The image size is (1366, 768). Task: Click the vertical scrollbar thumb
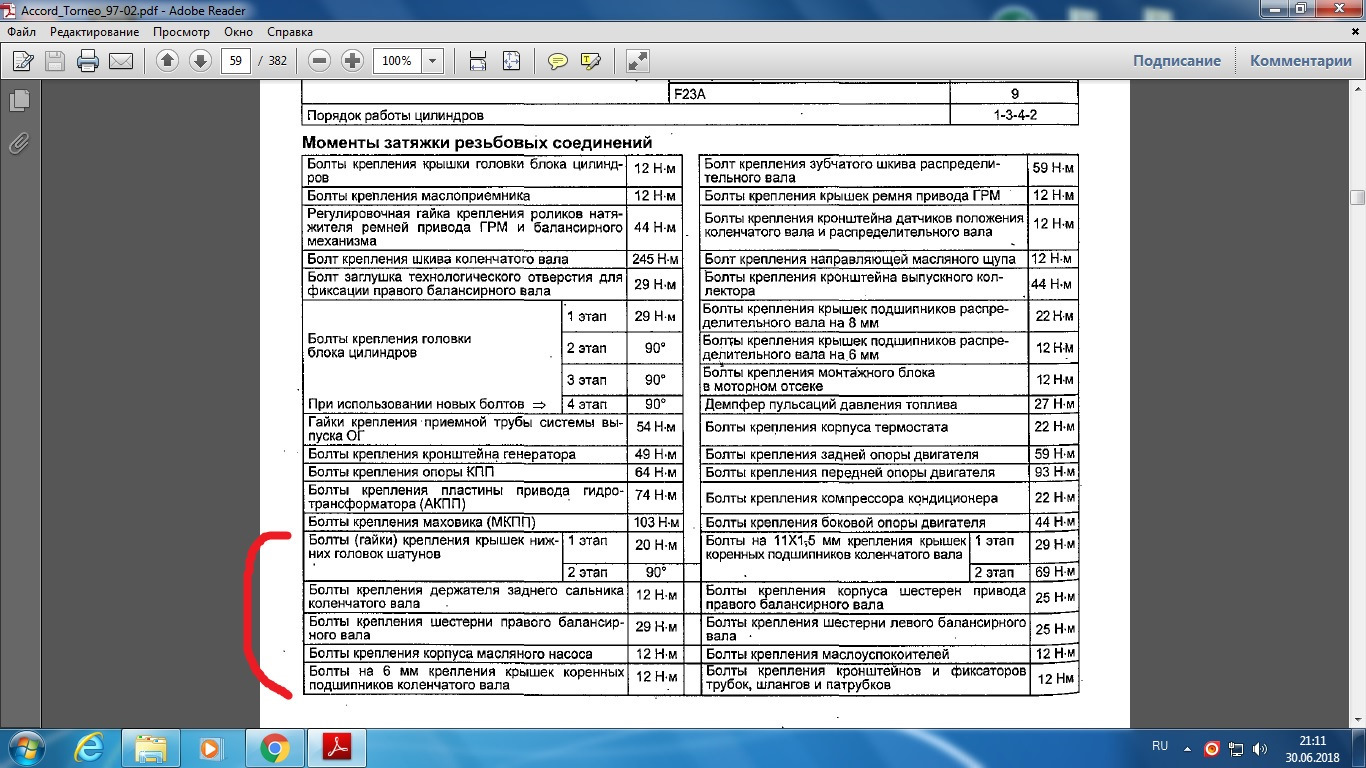coord(1357,197)
